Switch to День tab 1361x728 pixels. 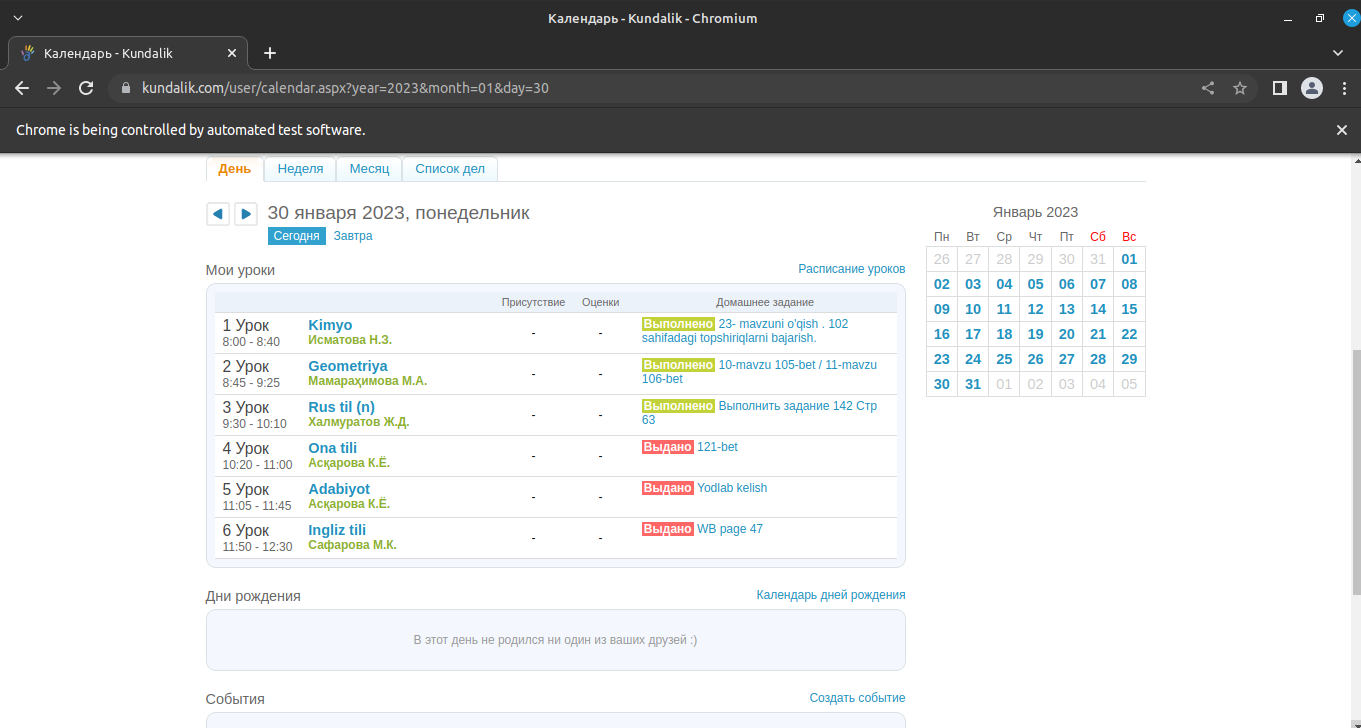(x=235, y=169)
